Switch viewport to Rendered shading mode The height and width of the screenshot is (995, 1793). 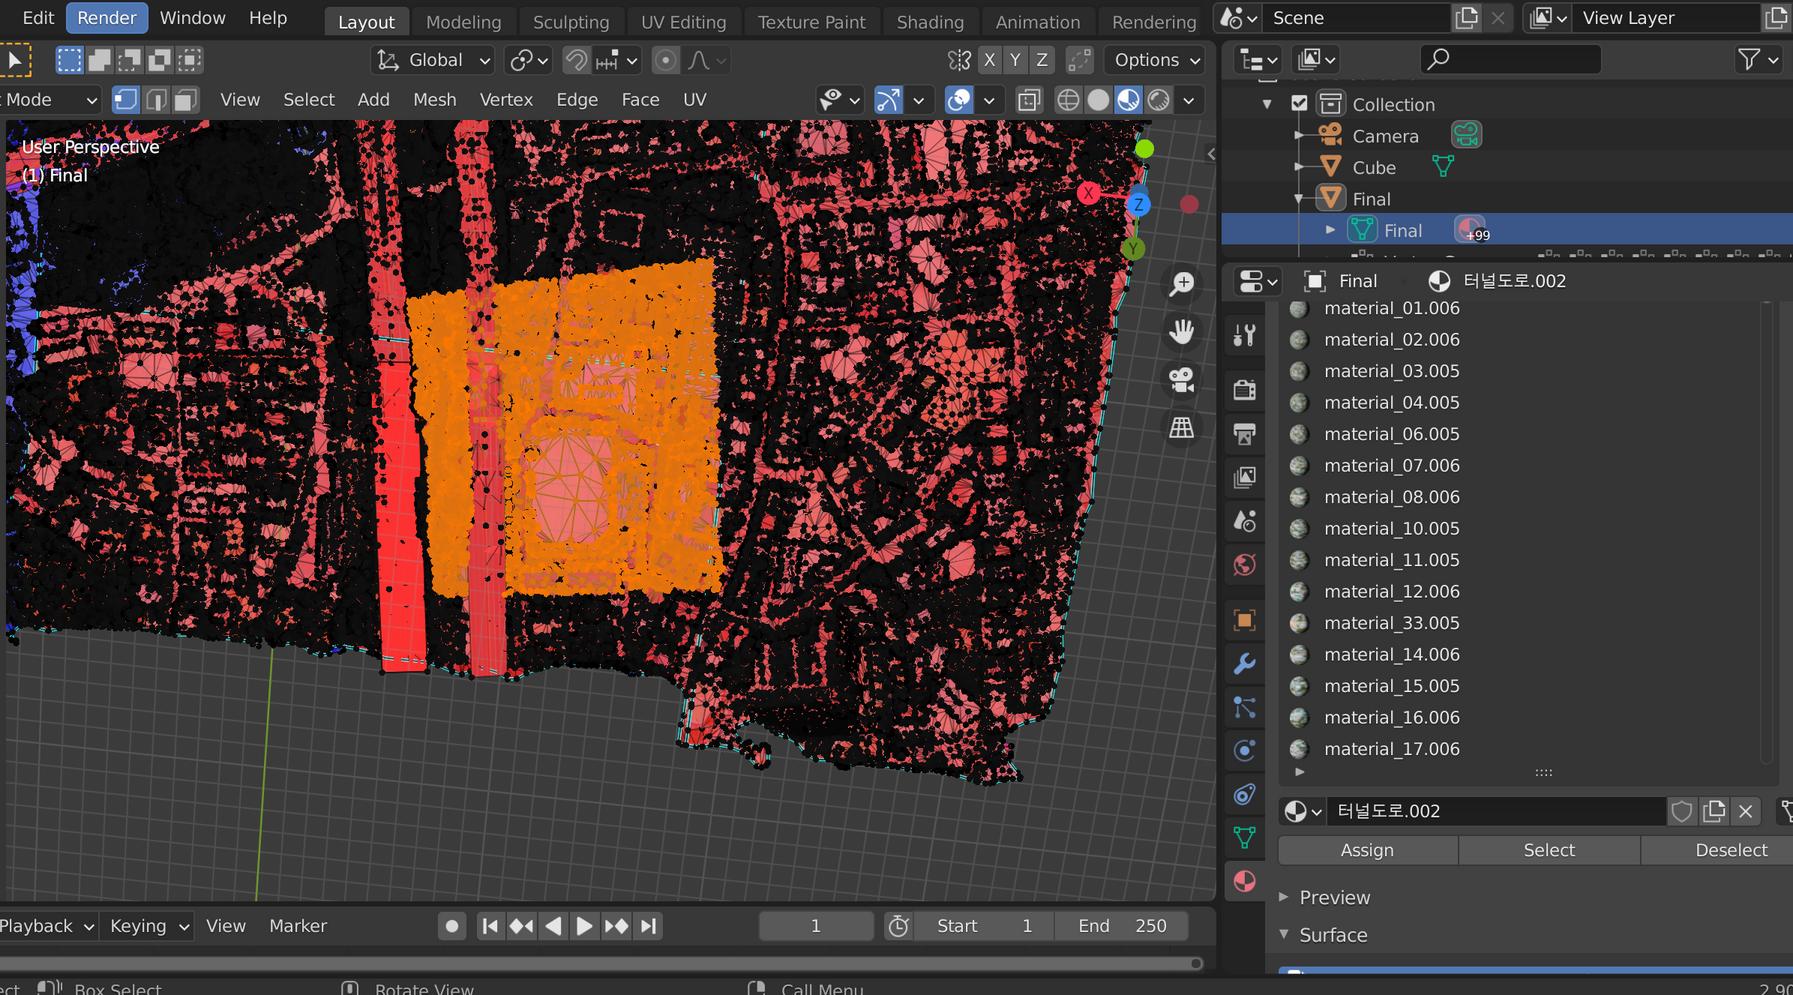1159,100
